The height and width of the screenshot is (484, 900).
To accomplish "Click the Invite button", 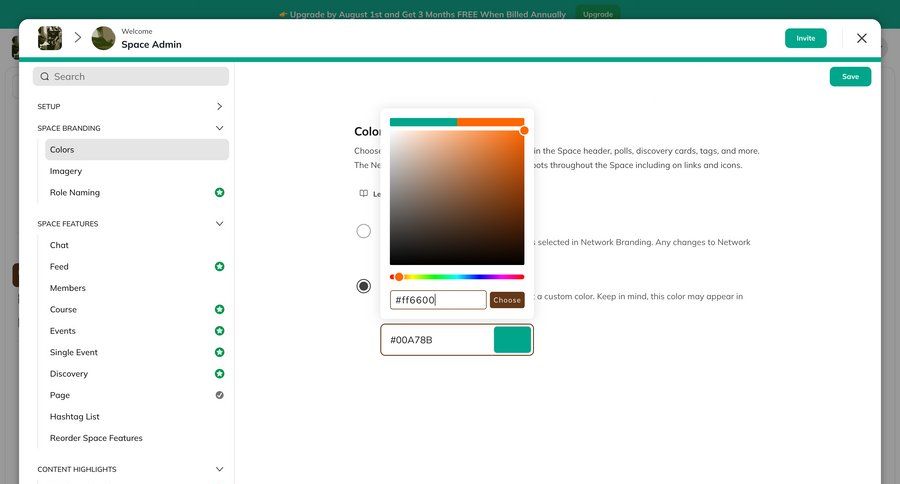I will (x=805, y=38).
